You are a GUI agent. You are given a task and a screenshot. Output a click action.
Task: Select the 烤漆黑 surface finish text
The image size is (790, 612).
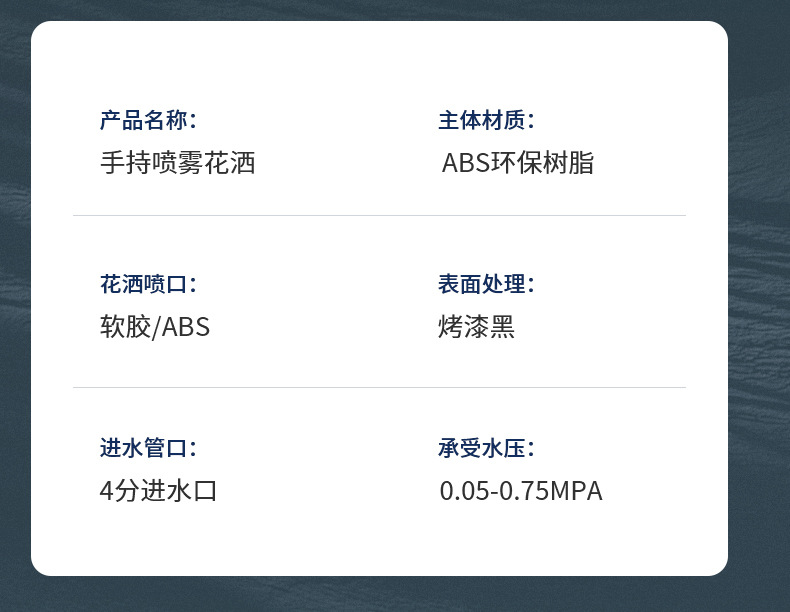click(476, 327)
